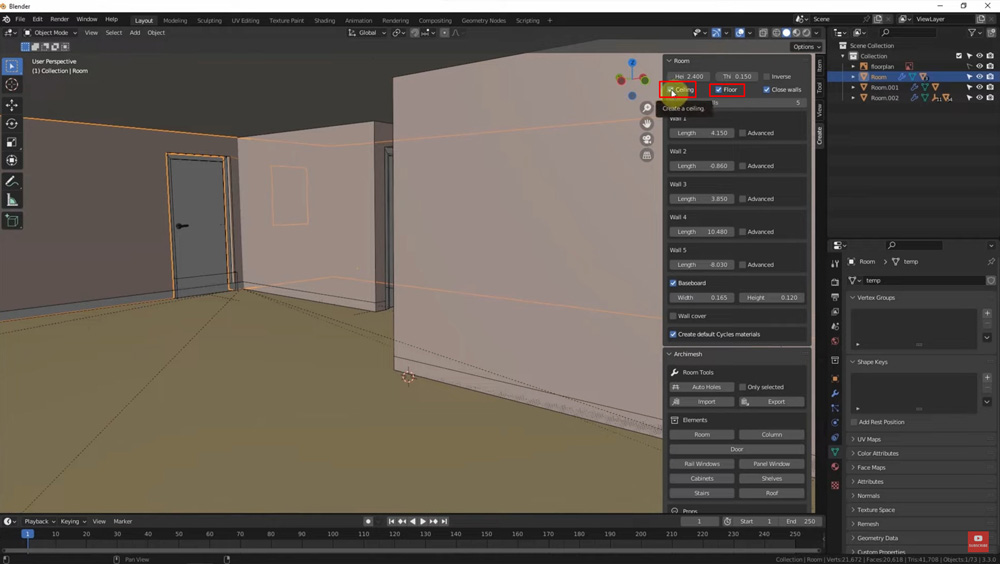Add a Column element
This screenshot has width=1000, height=564.
point(772,434)
